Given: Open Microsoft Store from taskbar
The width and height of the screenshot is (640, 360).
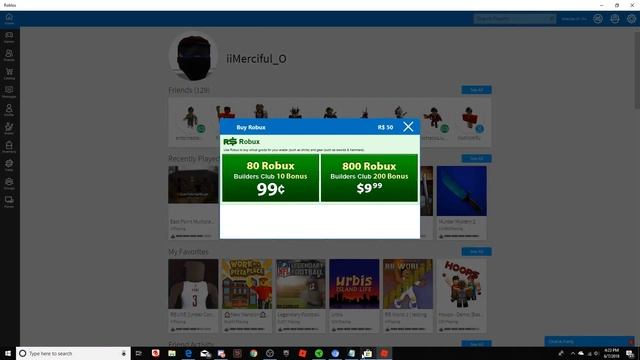Looking at the screenshot, I should [x=367, y=353].
